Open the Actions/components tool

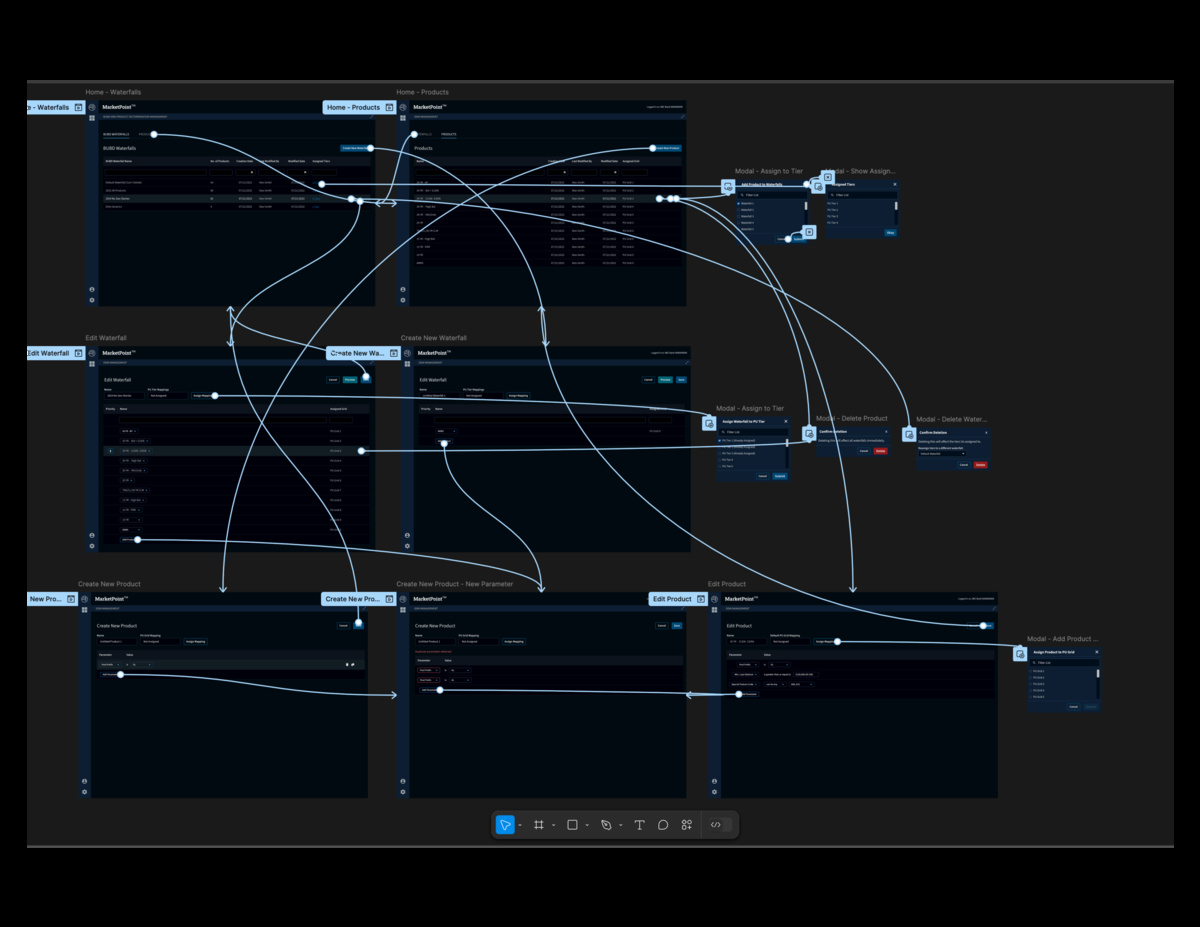tap(687, 825)
